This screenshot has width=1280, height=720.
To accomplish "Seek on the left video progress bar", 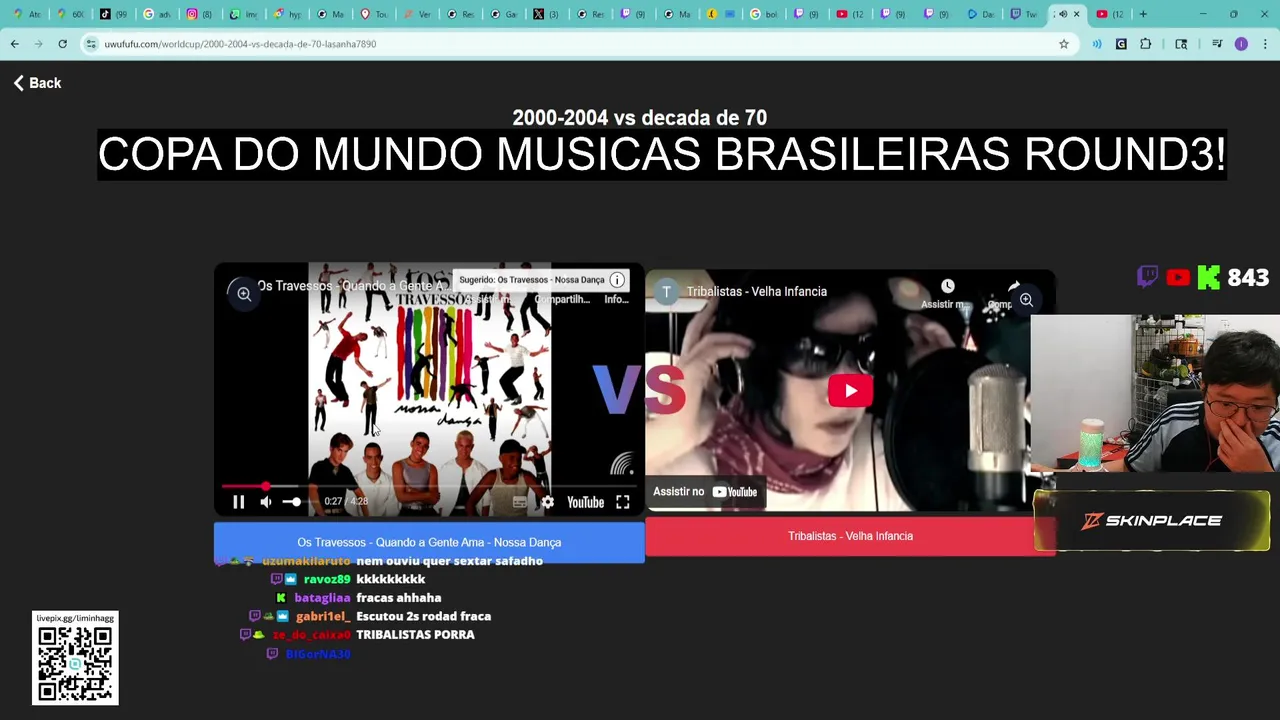I will coord(429,487).
